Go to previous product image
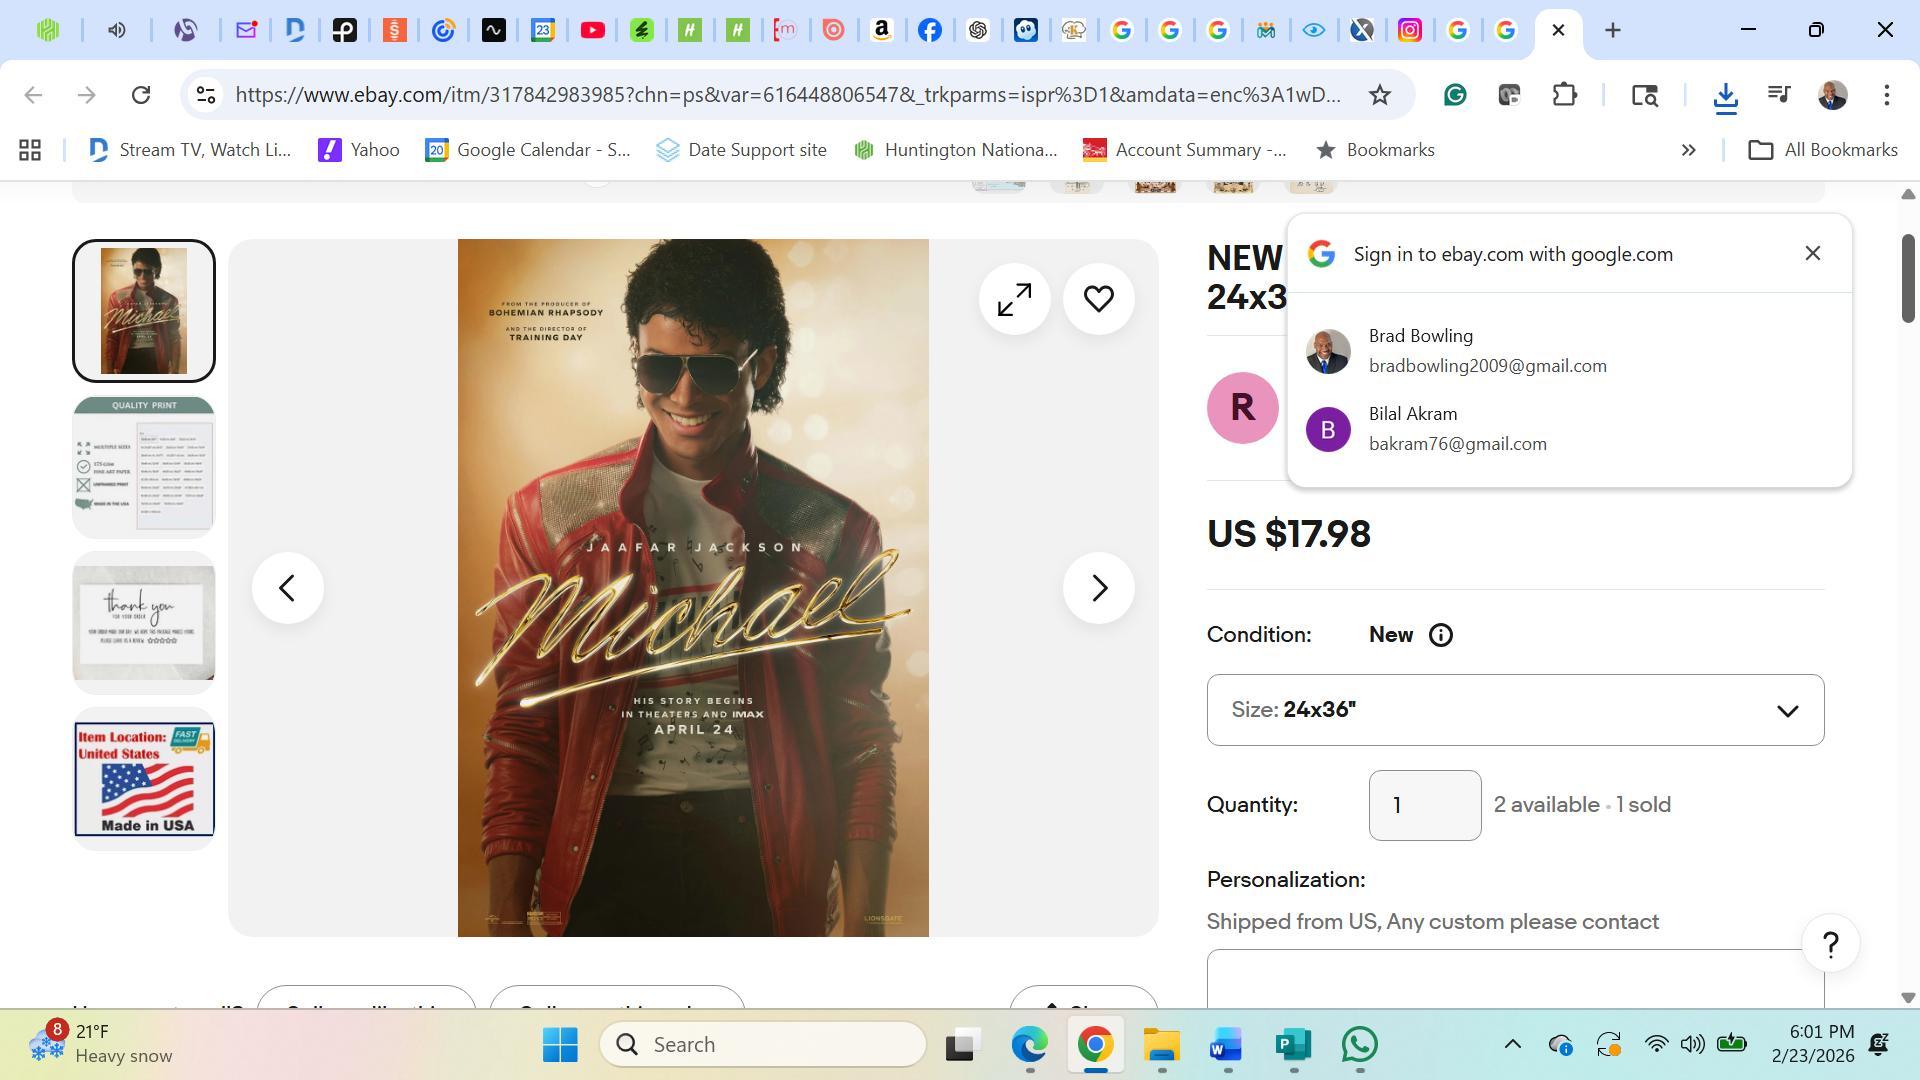1920x1080 pixels. point(288,588)
